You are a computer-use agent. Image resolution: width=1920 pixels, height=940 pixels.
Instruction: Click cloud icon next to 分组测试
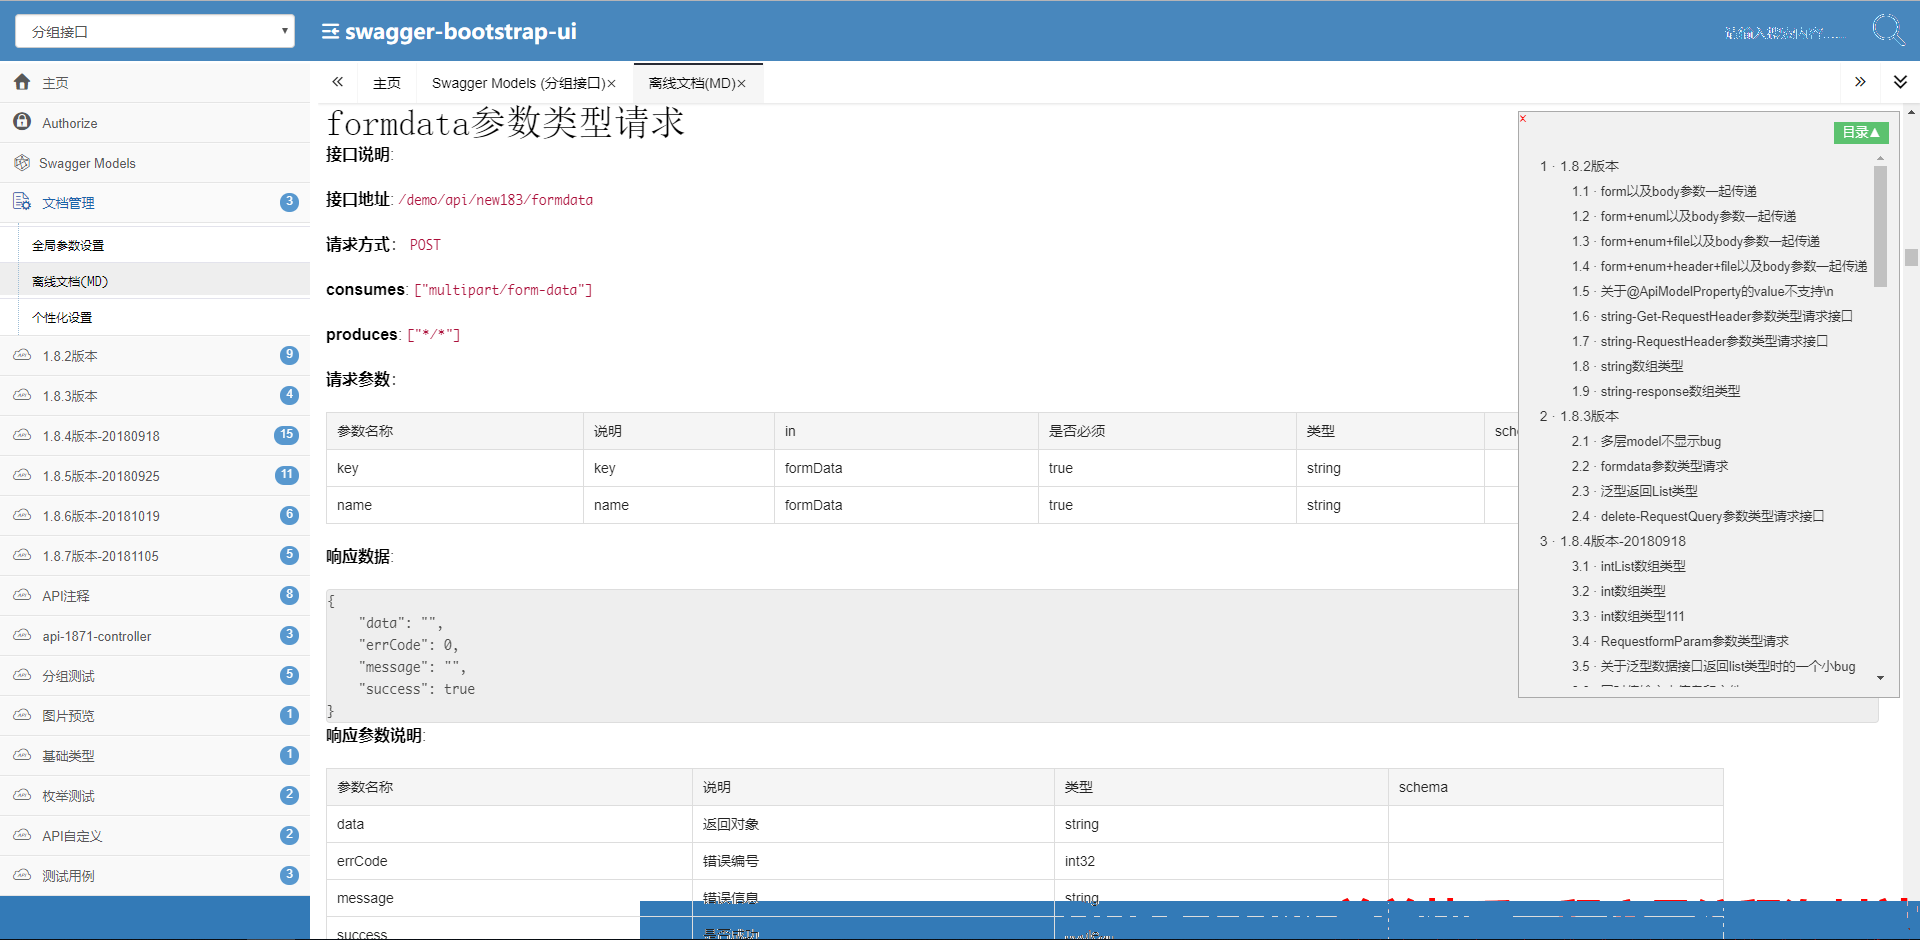pyautogui.click(x=22, y=675)
